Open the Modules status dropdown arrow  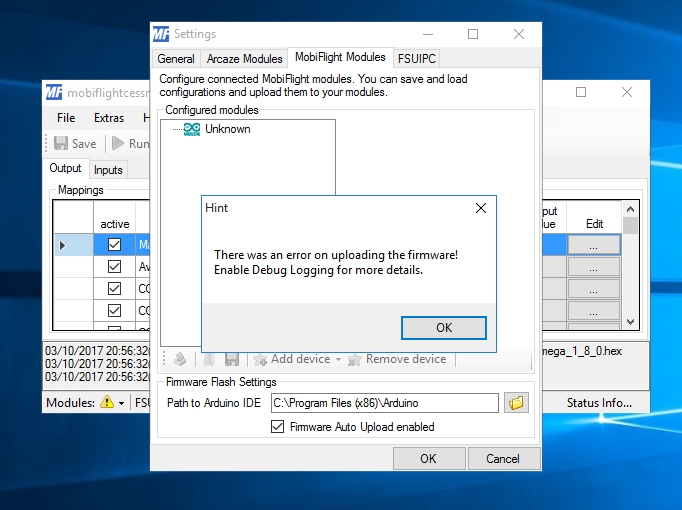point(122,403)
